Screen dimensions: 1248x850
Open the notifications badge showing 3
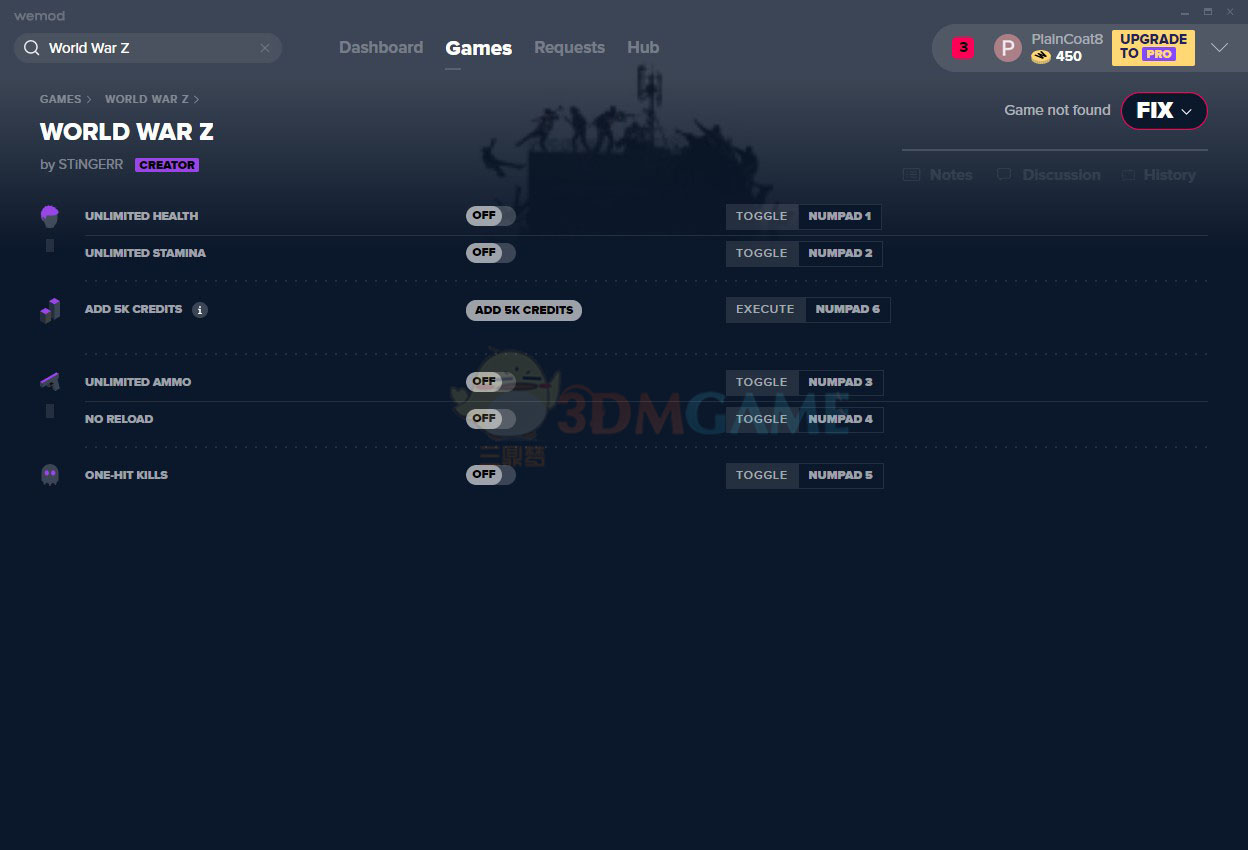point(962,47)
